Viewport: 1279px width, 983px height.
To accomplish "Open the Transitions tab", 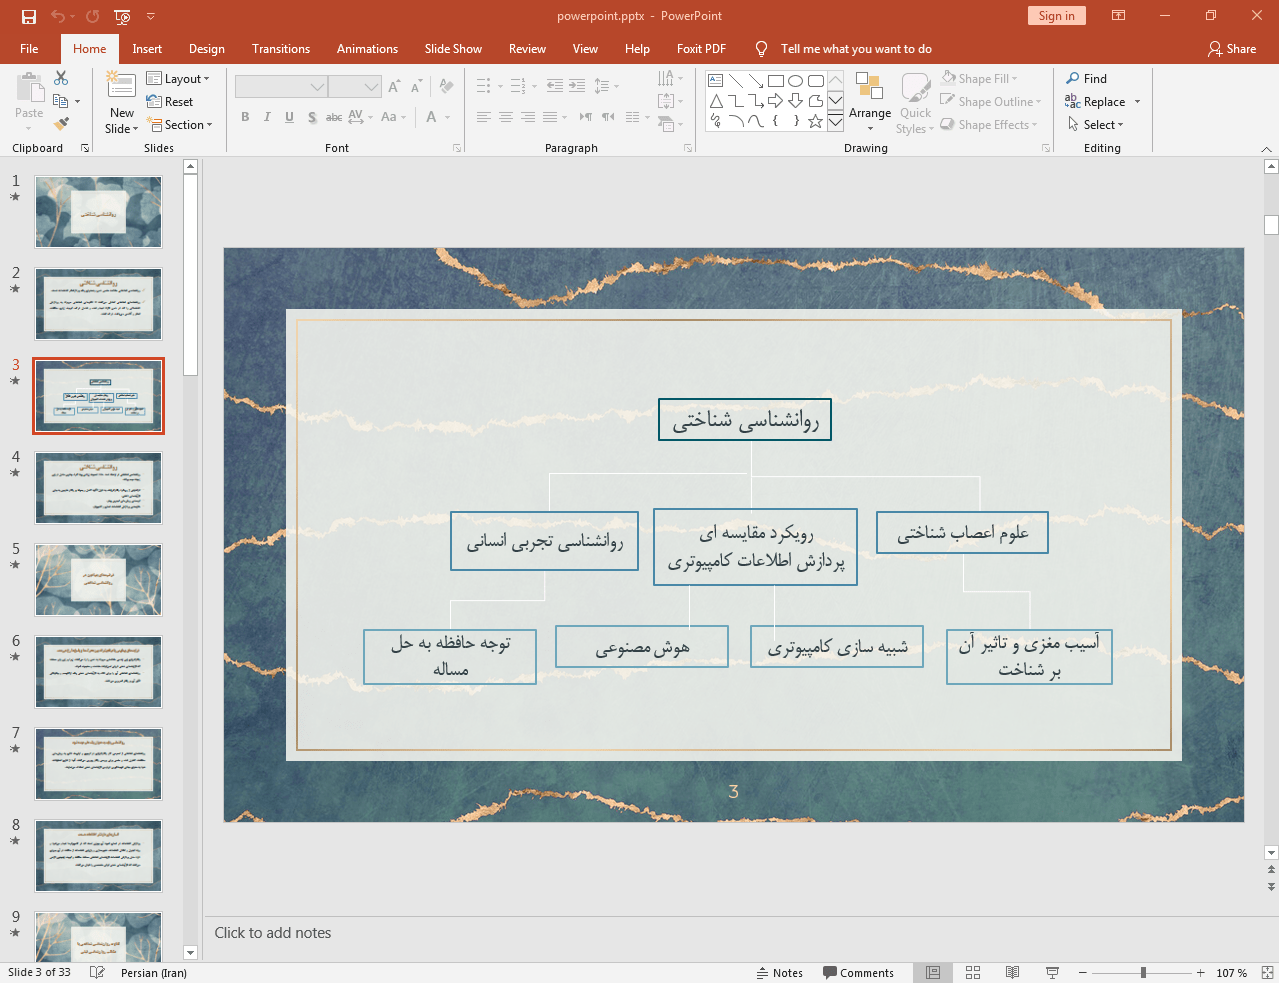I will (280, 49).
